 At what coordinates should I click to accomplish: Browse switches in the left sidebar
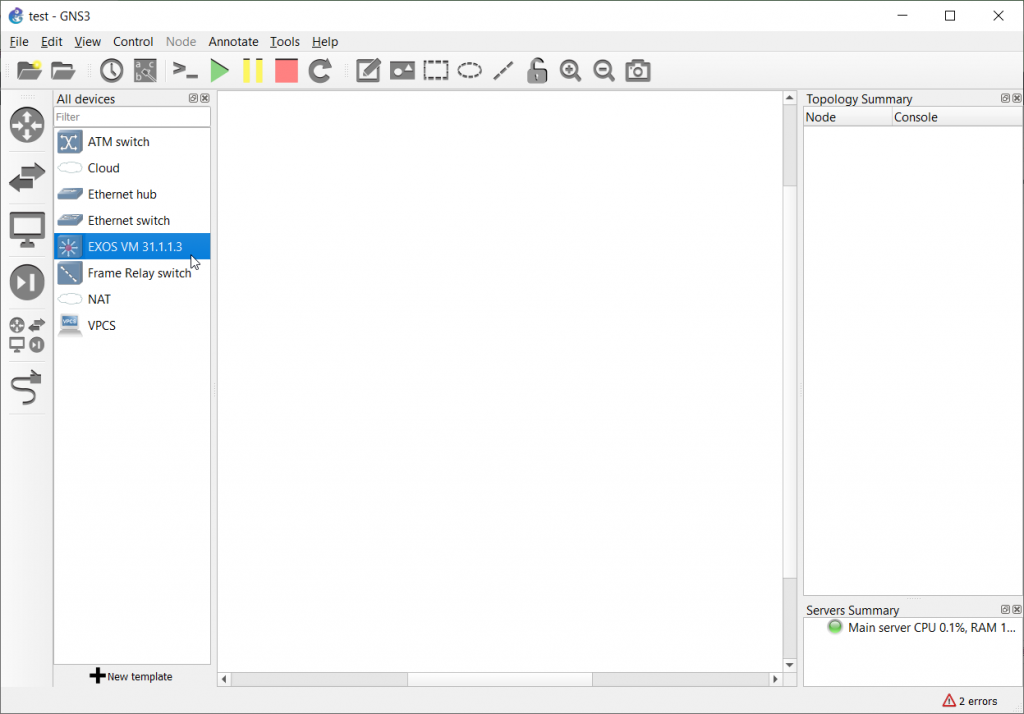(27, 177)
